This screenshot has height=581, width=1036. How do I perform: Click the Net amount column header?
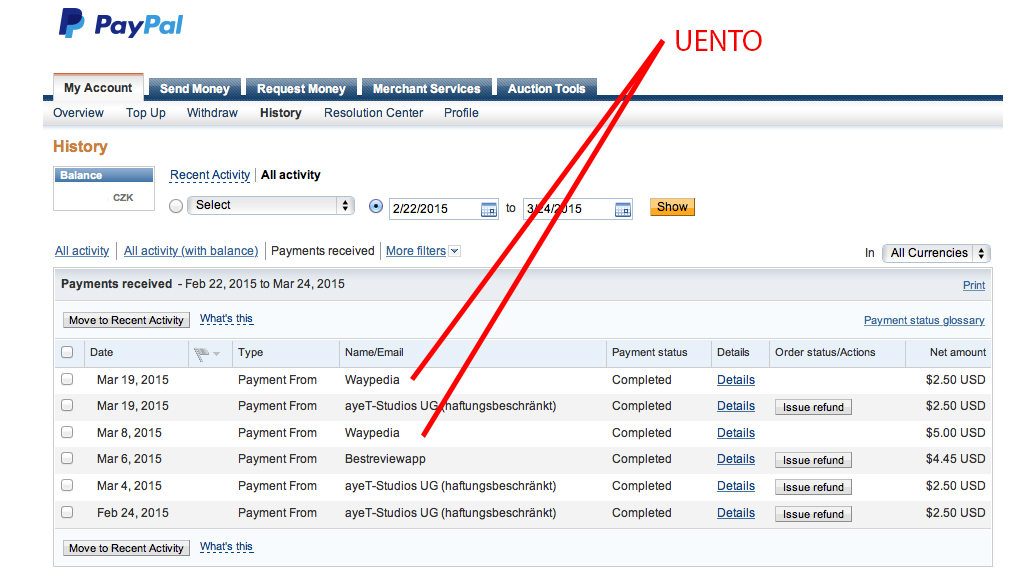coord(958,352)
